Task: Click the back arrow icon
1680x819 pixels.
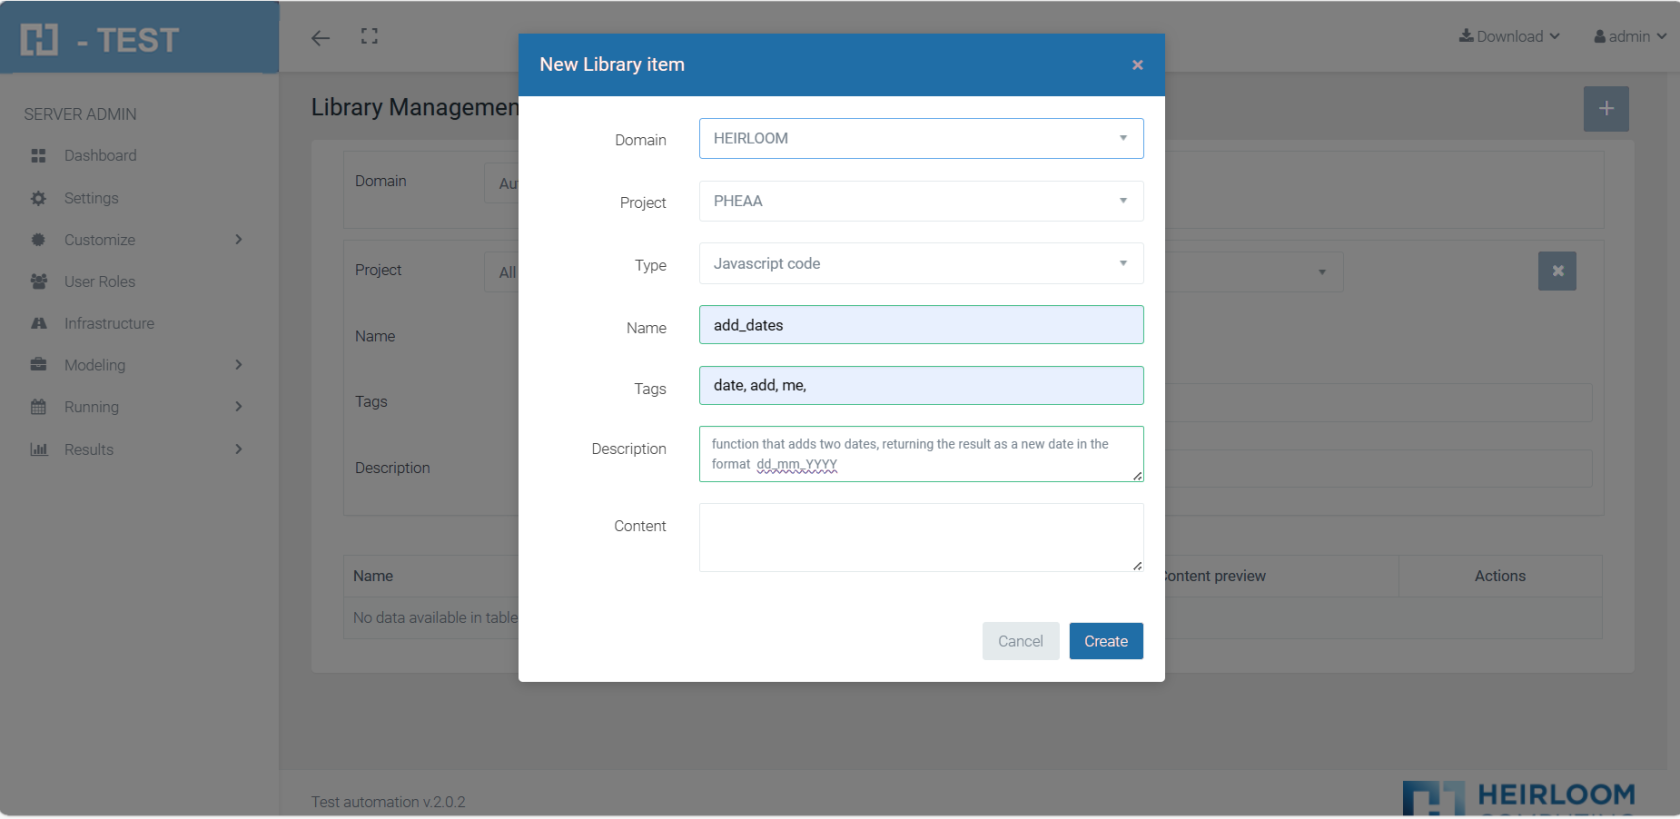Action: (x=320, y=38)
